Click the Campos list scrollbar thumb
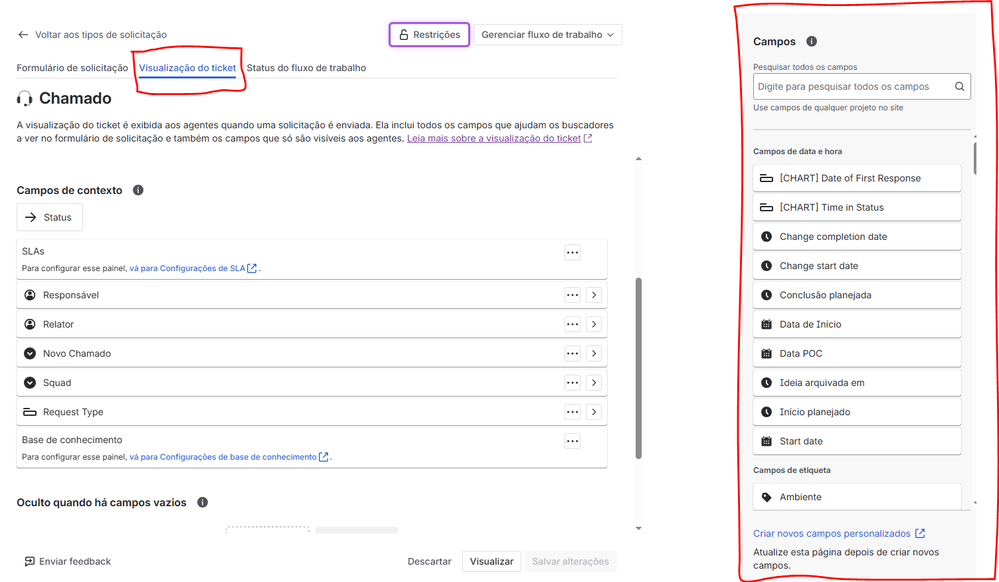Image resolution: width=999 pixels, height=582 pixels. coord(975,158)
